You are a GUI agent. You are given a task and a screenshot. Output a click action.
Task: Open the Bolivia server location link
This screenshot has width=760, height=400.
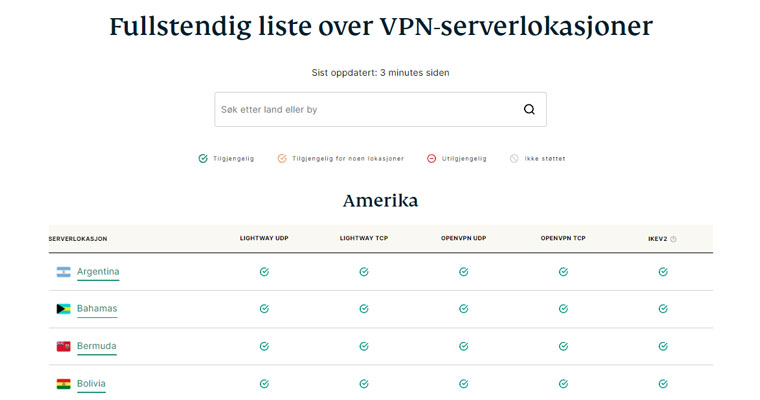click(91, 384)
